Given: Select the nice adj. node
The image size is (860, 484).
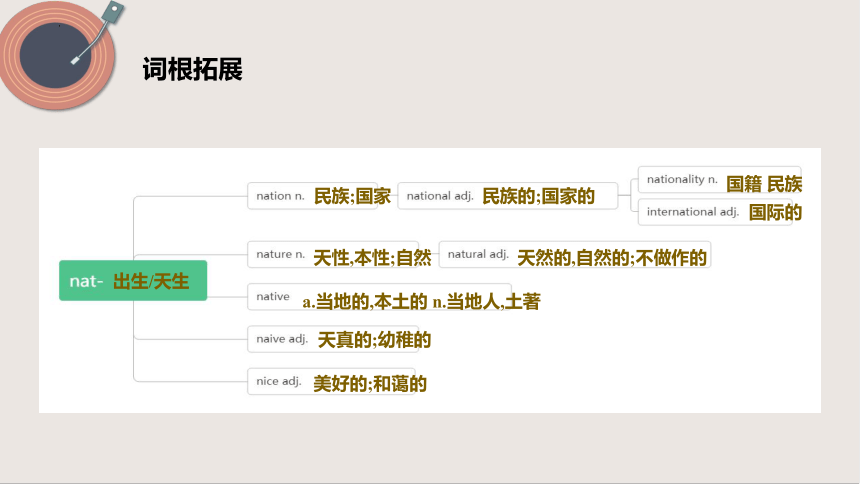Looking at the screenshot, I should coord(331,381).
